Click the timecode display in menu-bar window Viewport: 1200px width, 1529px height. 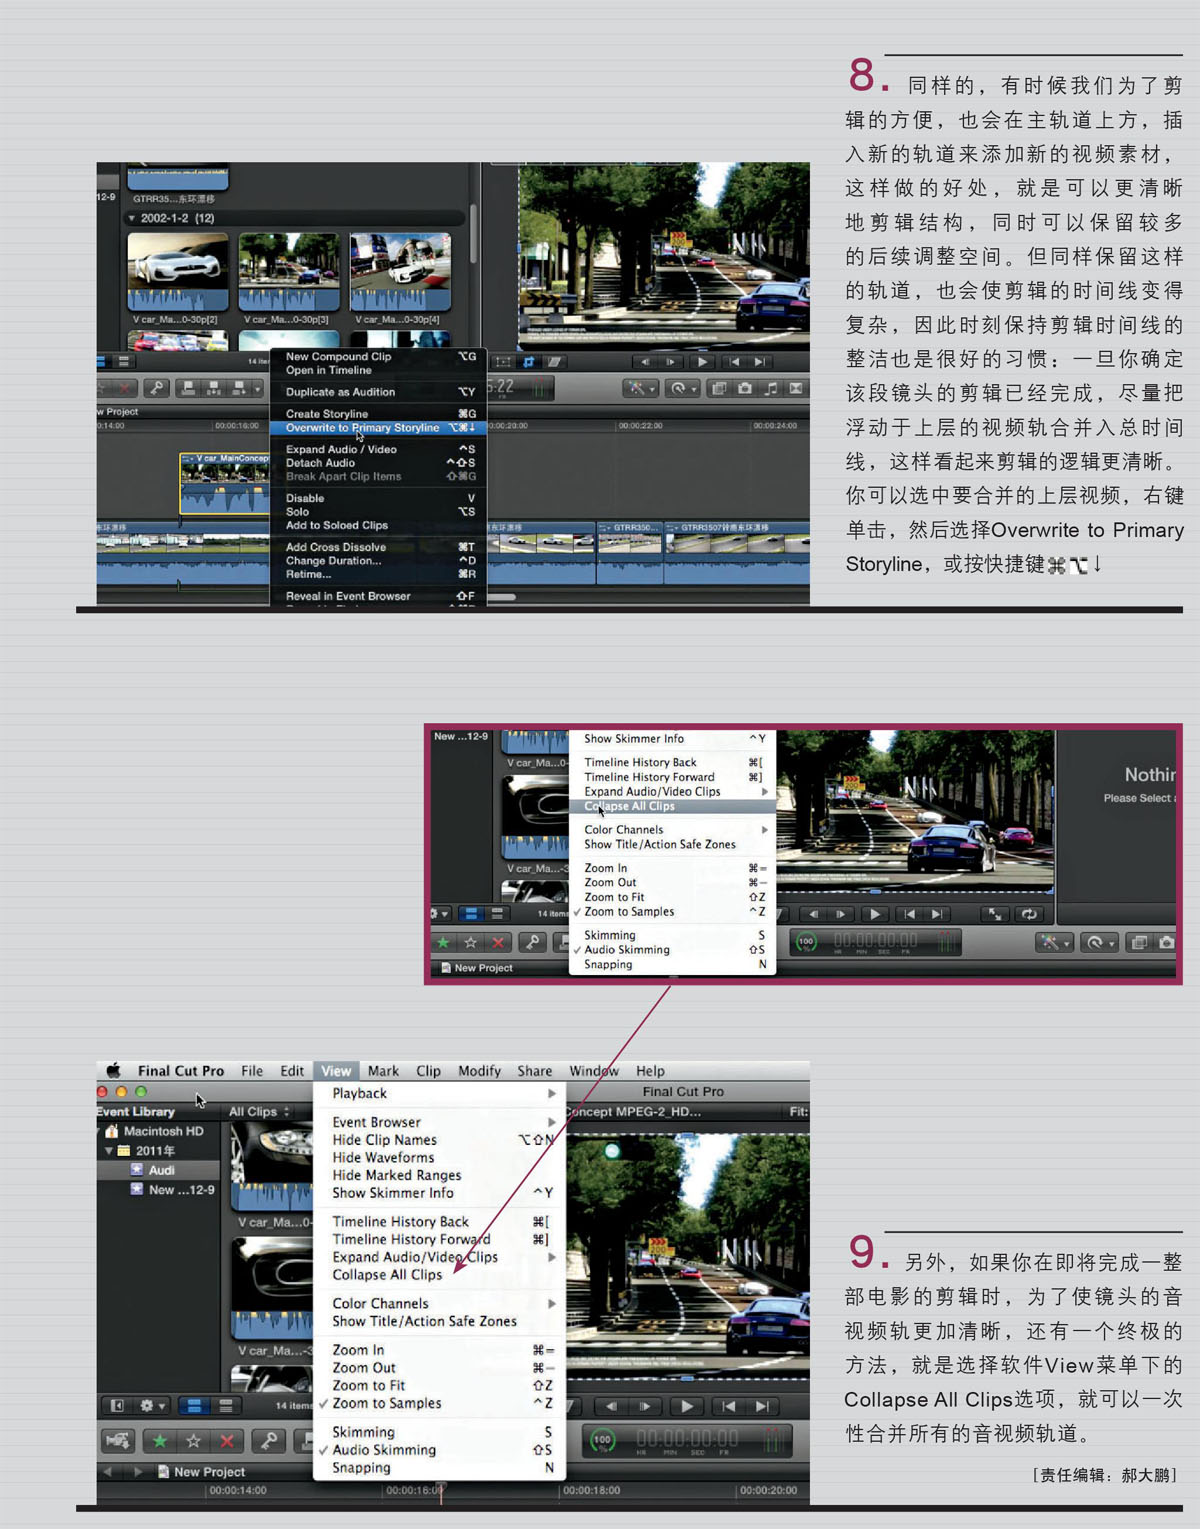[x=689, y=1440]
